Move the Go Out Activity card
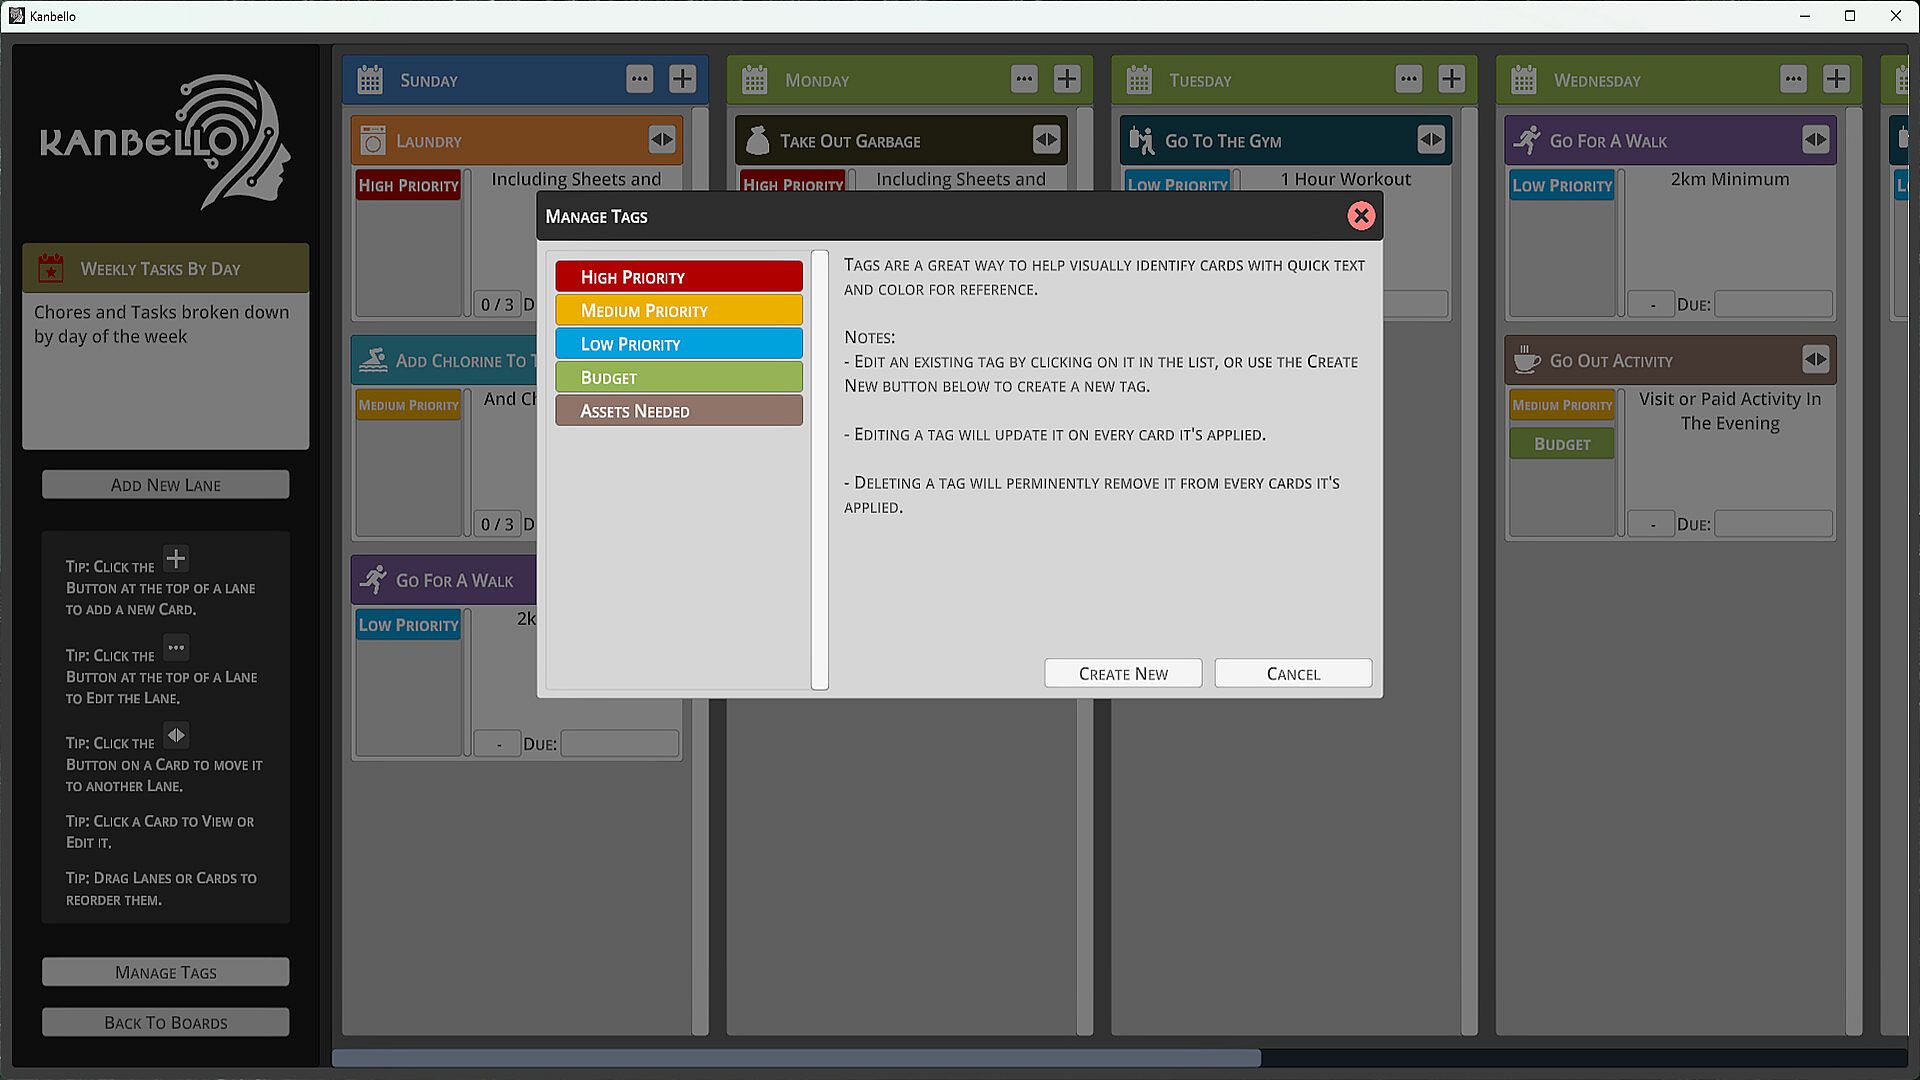This screenshot has height=1080, width=1920. 1815,360
